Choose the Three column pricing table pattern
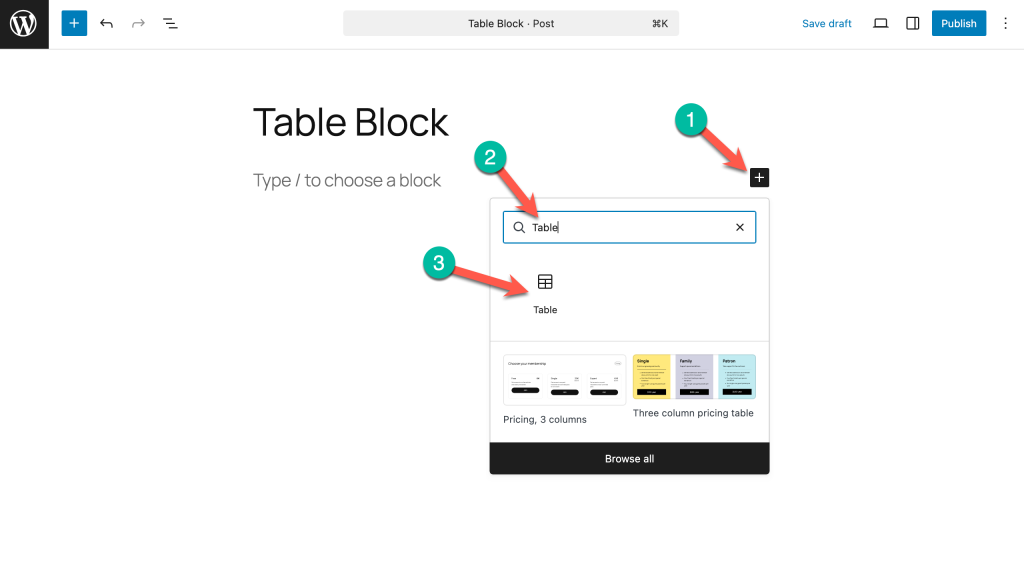 click(x=694, y=377)
